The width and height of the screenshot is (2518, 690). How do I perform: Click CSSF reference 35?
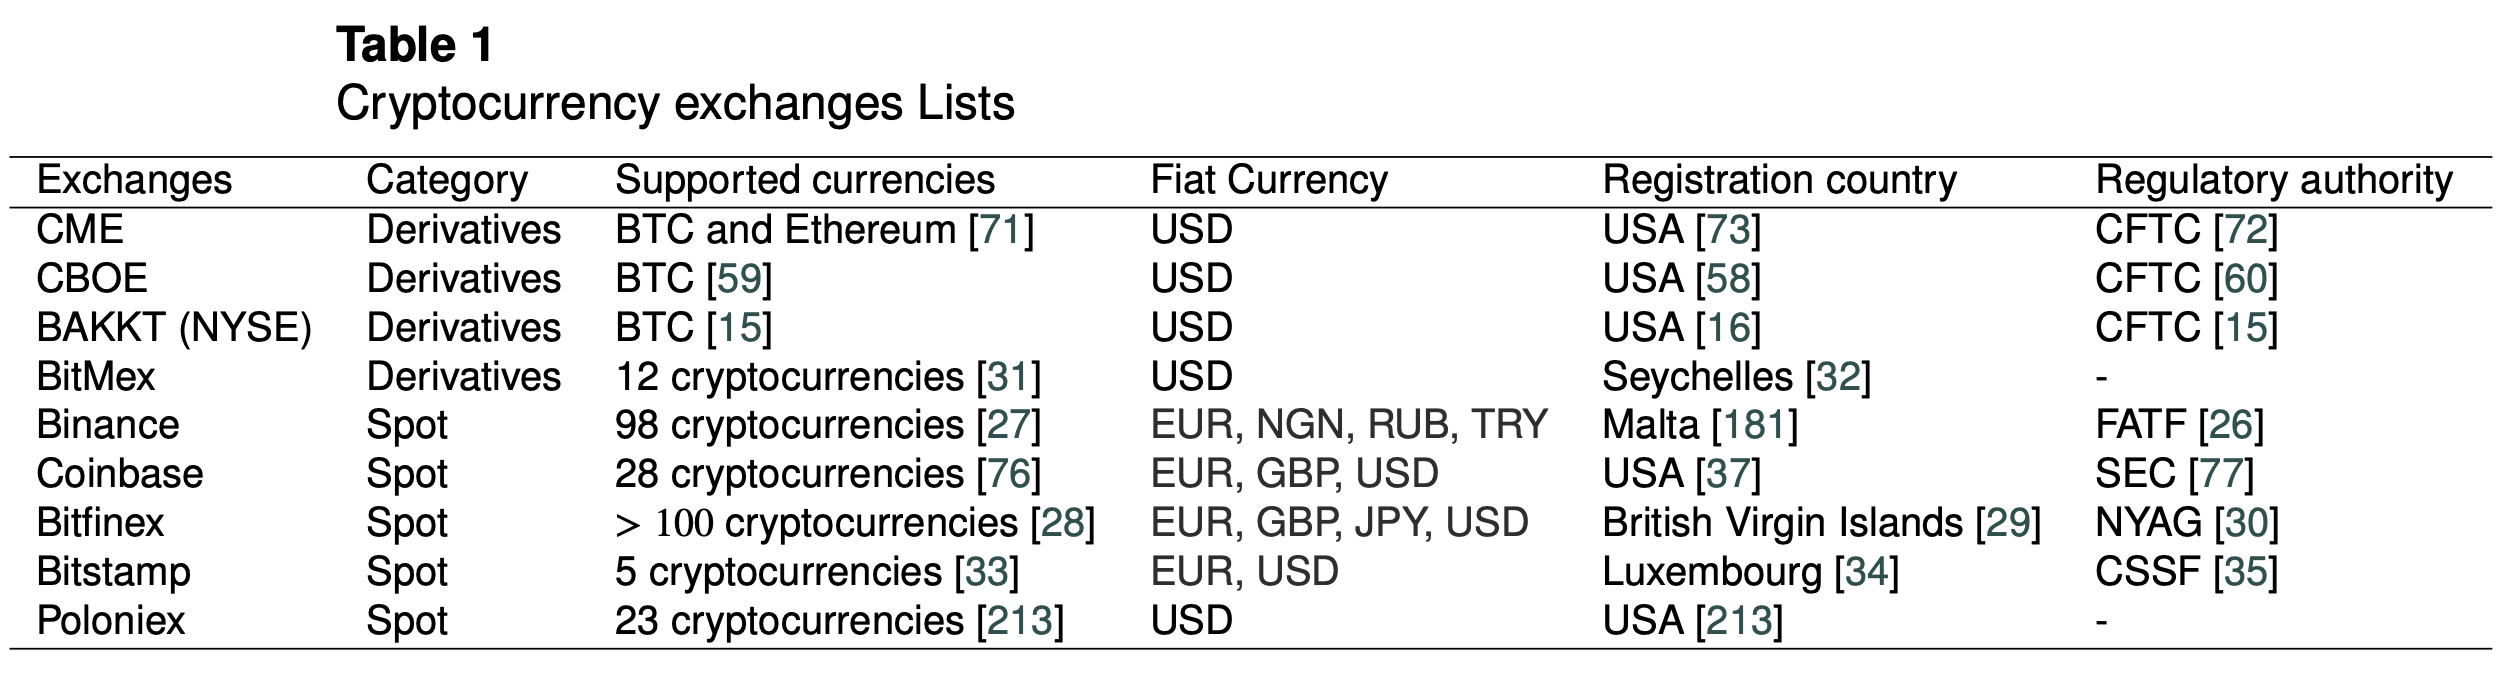point(2245,573)
